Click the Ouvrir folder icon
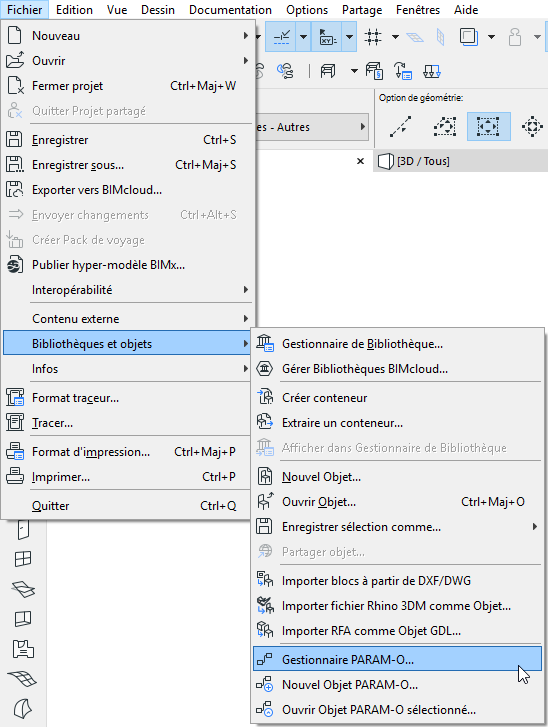 pyautogui.click(x=15, y=60)
